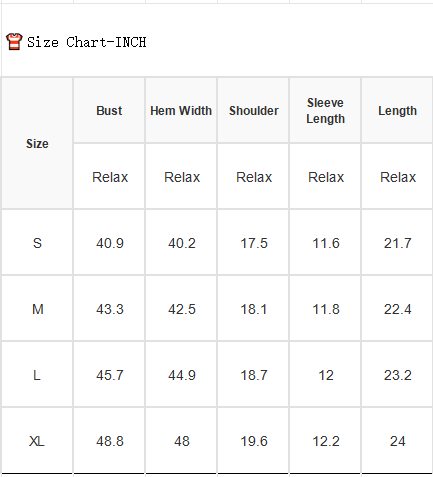The image size is (433, 477).
Task: Select the Length column header
Action: pyautogui.click(x=397, y=111)
